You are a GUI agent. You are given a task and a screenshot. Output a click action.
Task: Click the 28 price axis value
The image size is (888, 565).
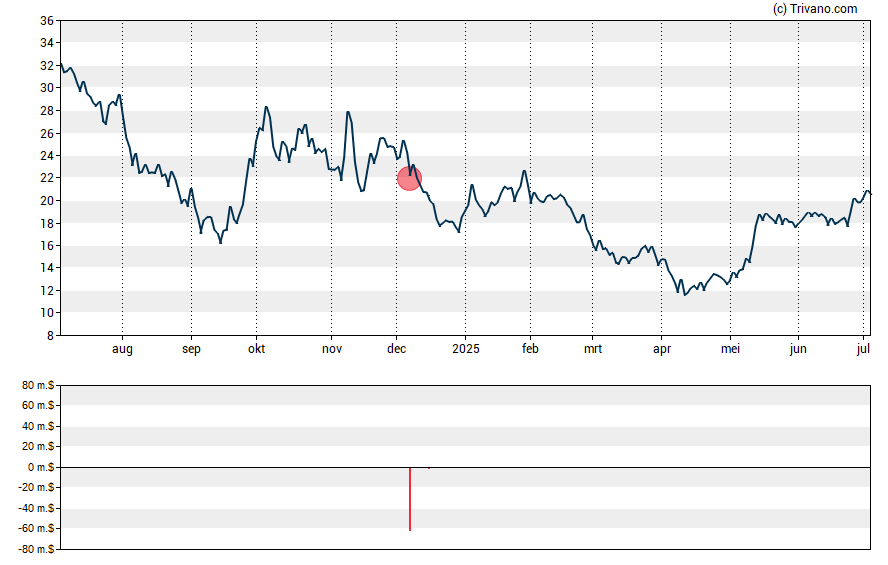pos(46,111)
